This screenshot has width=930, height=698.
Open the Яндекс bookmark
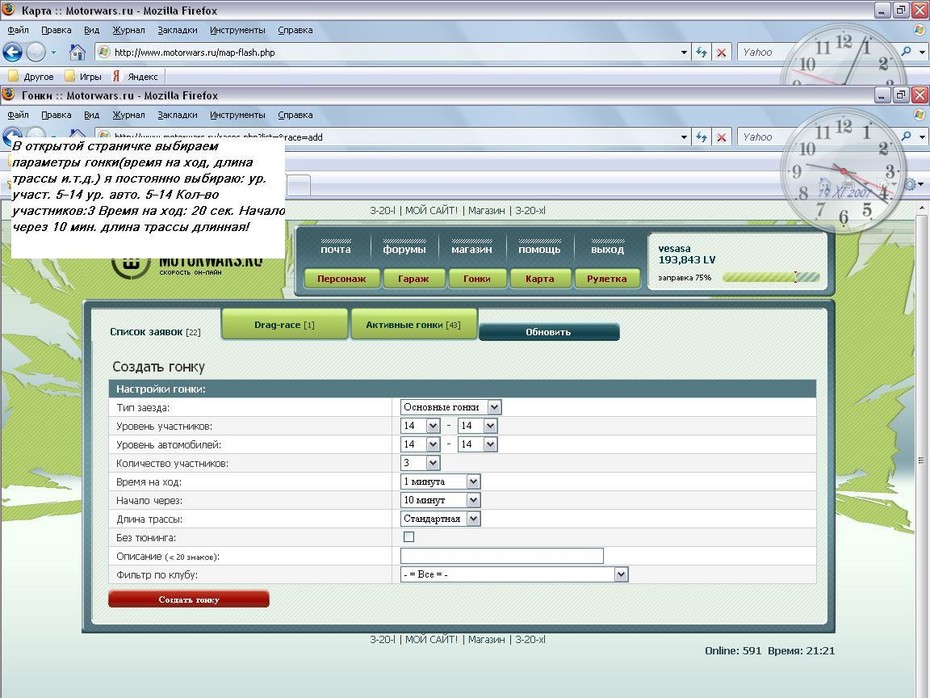coord(135,77)
